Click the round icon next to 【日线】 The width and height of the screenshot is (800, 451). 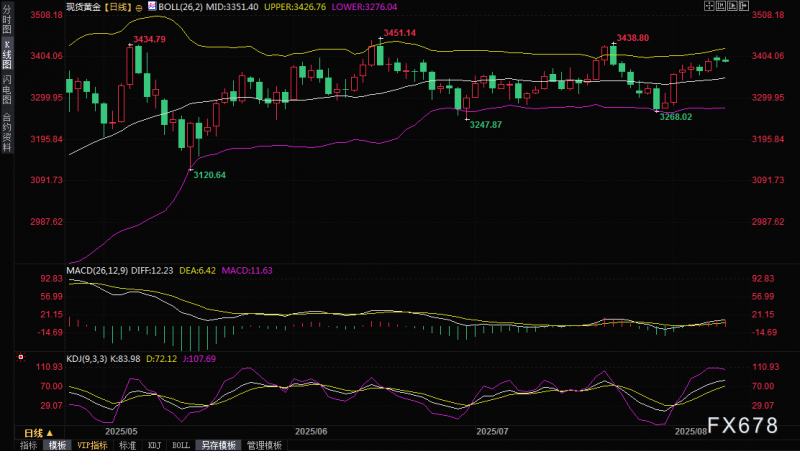(139, 8)
